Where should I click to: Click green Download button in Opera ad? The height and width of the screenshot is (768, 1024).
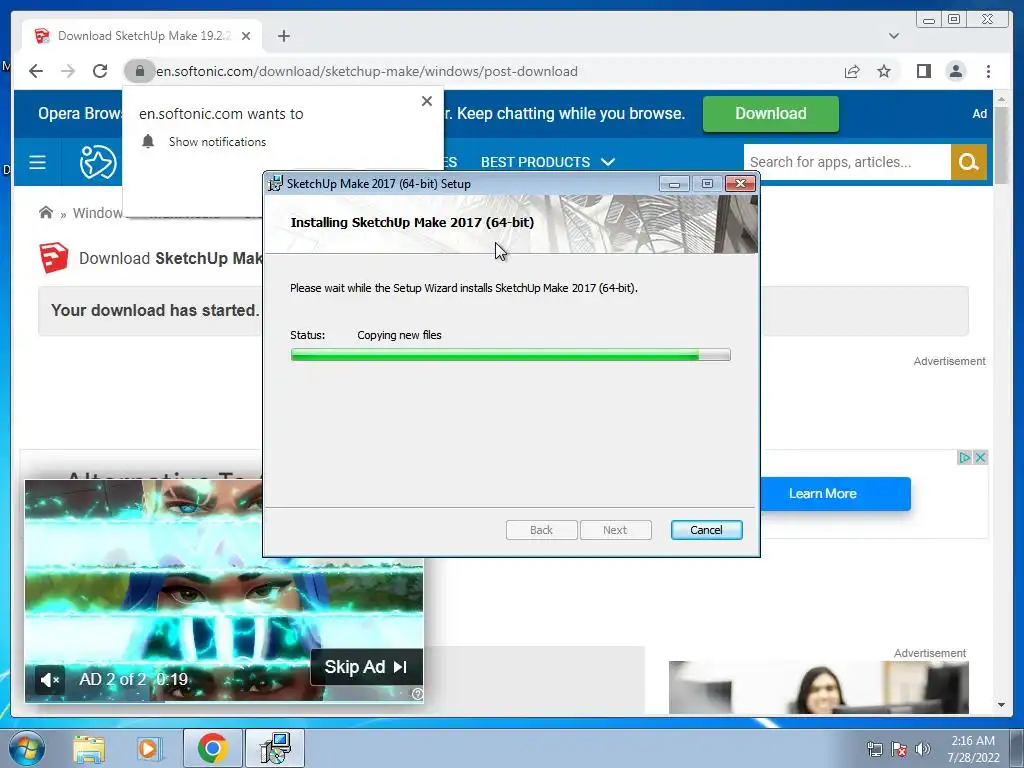pyautogui.click(x=771, y=114)
